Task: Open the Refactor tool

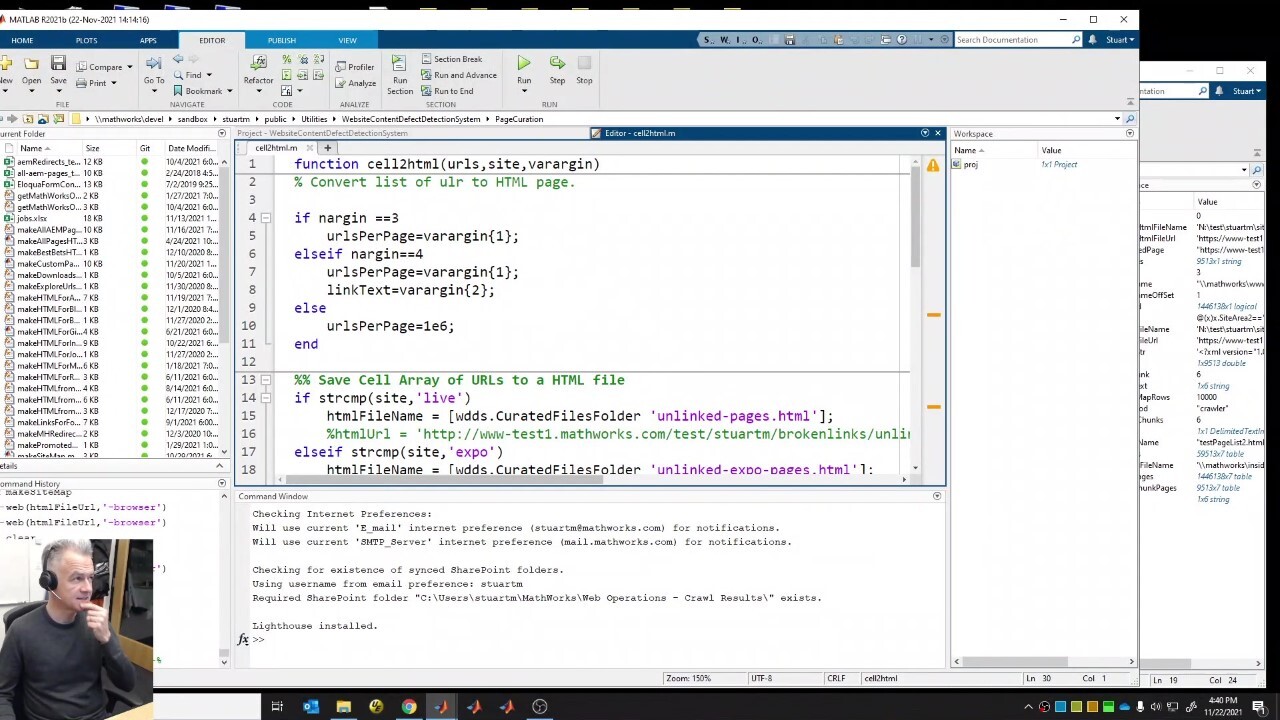Action: tap(258, 64)
